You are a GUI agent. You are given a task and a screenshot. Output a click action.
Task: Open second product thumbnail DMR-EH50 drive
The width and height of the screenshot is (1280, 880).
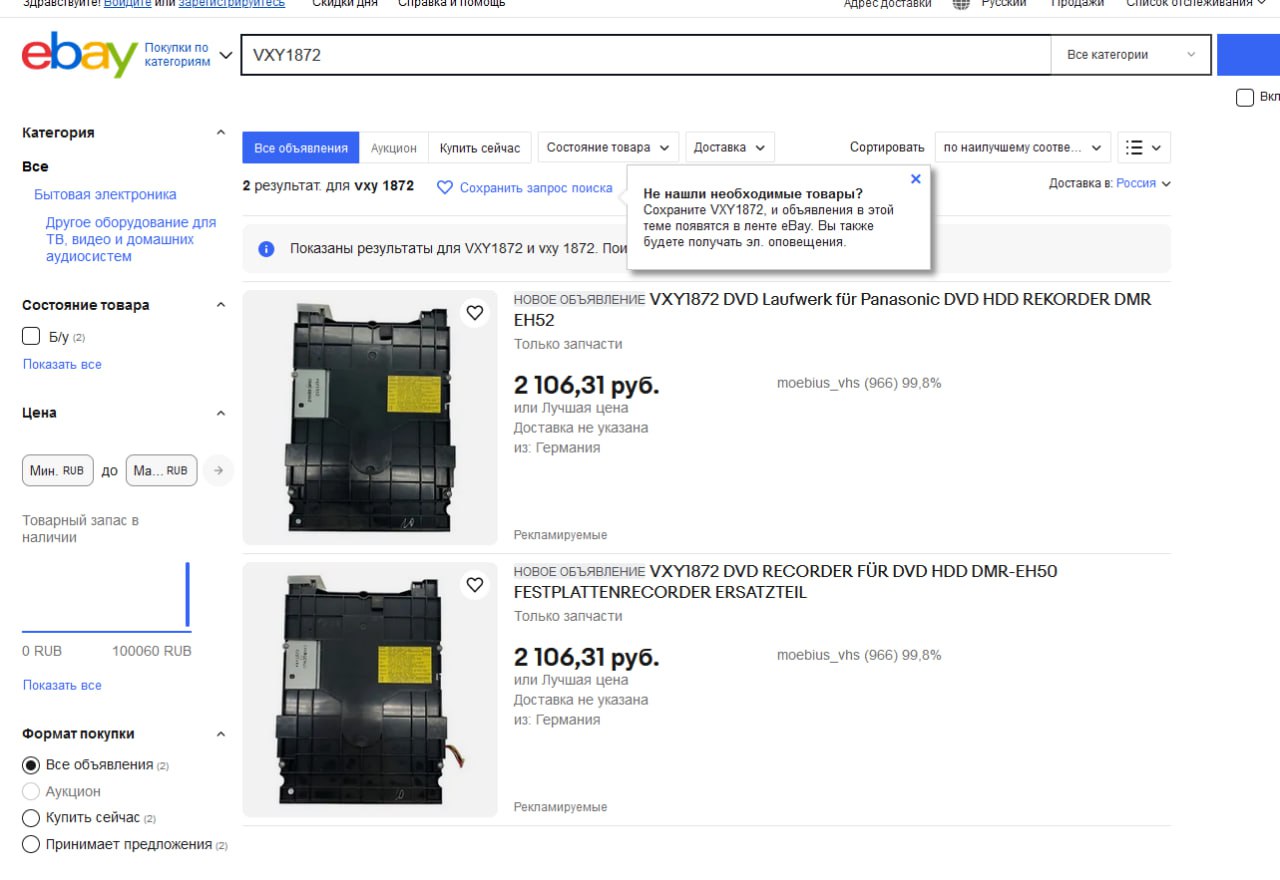(x=370, y=689)
